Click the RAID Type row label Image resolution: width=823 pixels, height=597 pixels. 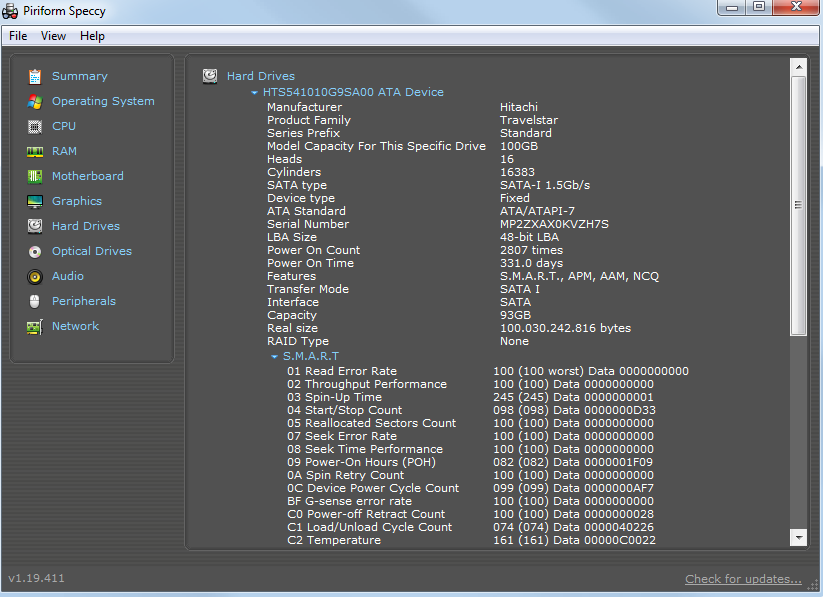298,341
